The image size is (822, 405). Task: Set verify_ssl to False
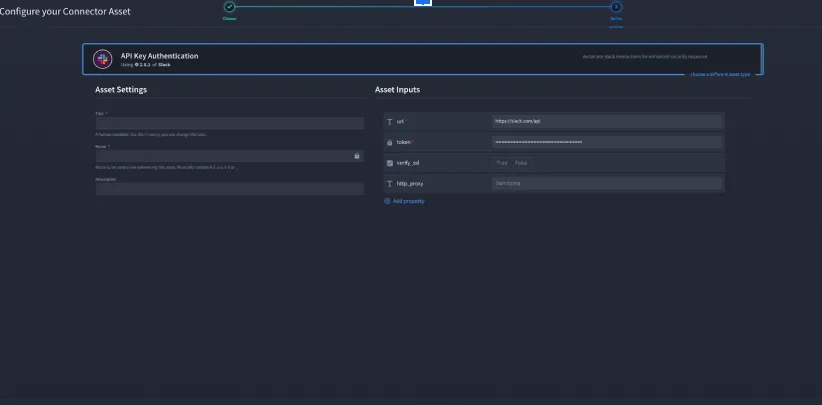coord(521,163)
